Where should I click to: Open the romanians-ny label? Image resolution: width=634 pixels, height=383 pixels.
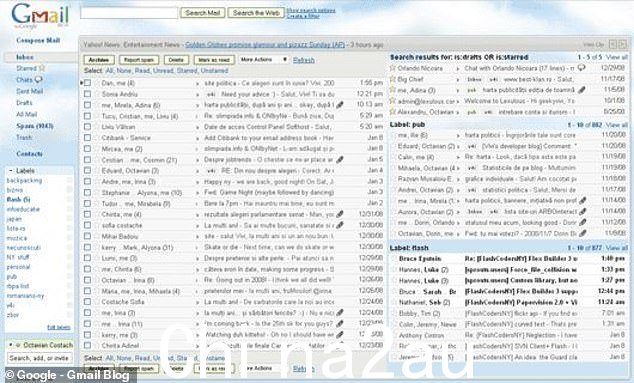pos(25,296)
